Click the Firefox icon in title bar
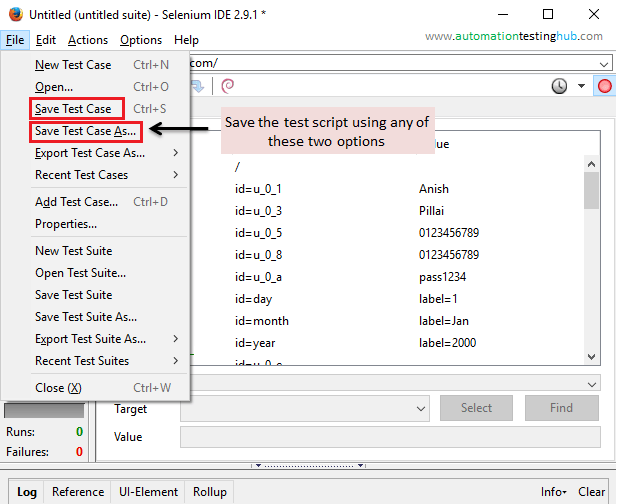 tap(16, 15)
